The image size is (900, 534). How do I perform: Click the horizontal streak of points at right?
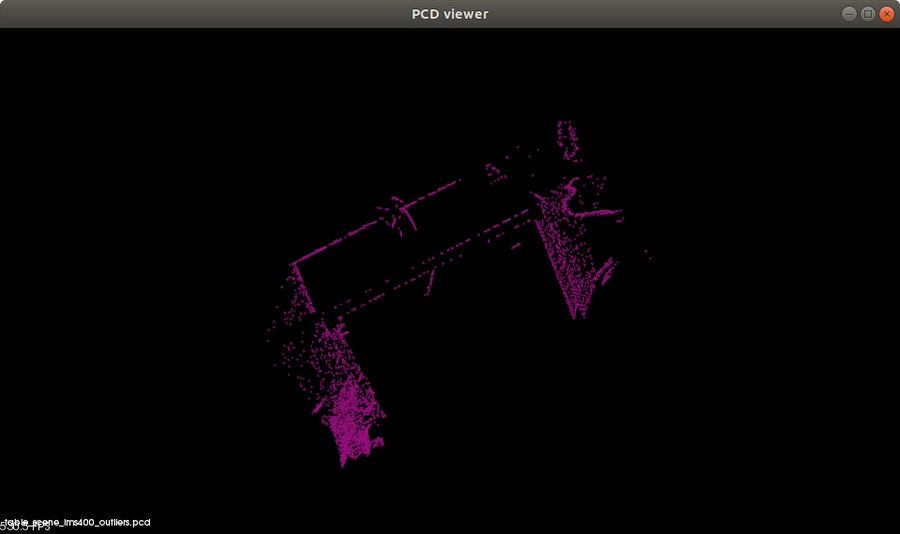600,212
